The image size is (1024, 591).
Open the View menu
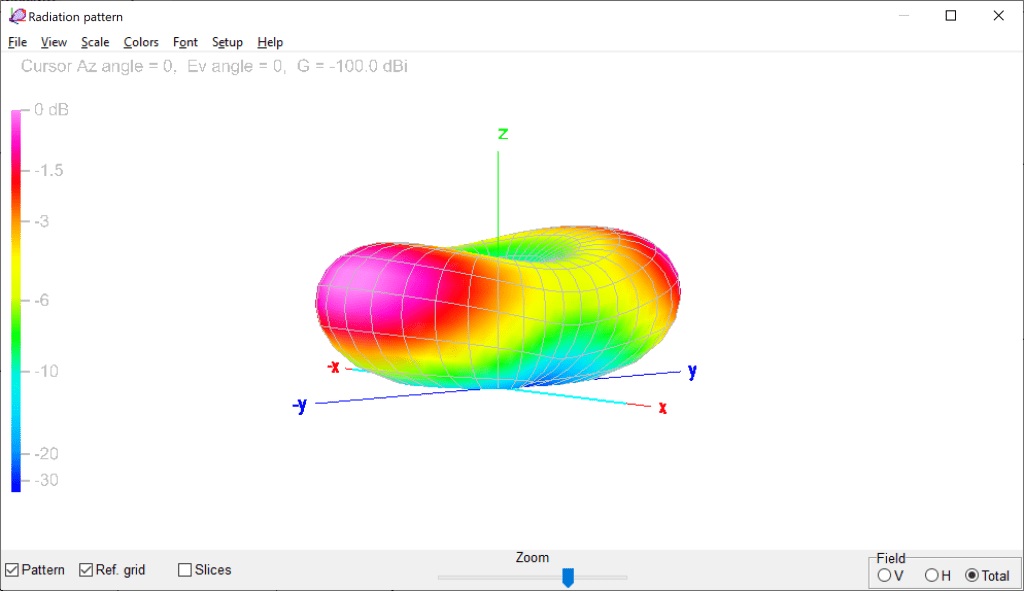coord(53,42)
